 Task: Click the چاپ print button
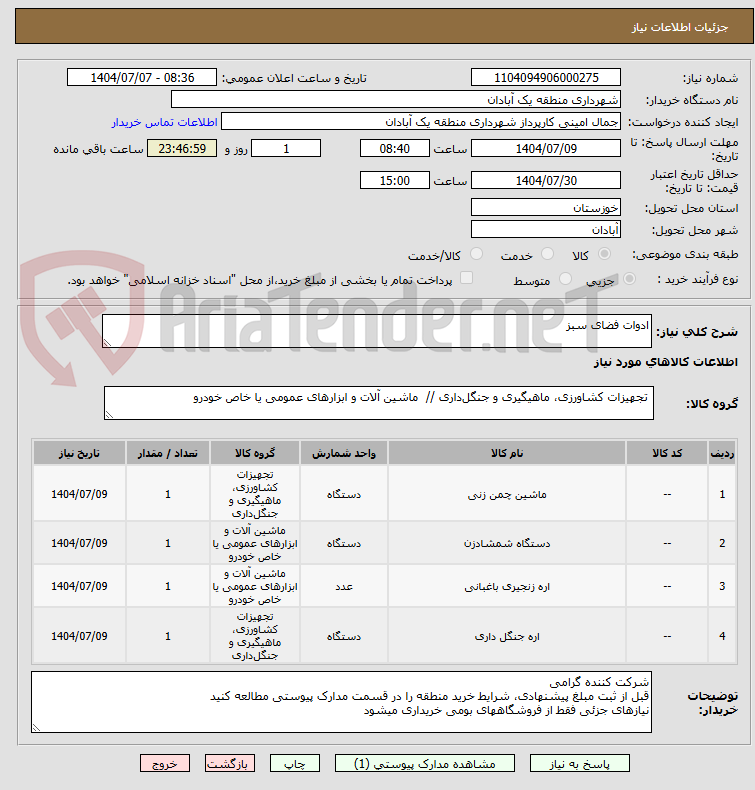(x=295, y=763)
